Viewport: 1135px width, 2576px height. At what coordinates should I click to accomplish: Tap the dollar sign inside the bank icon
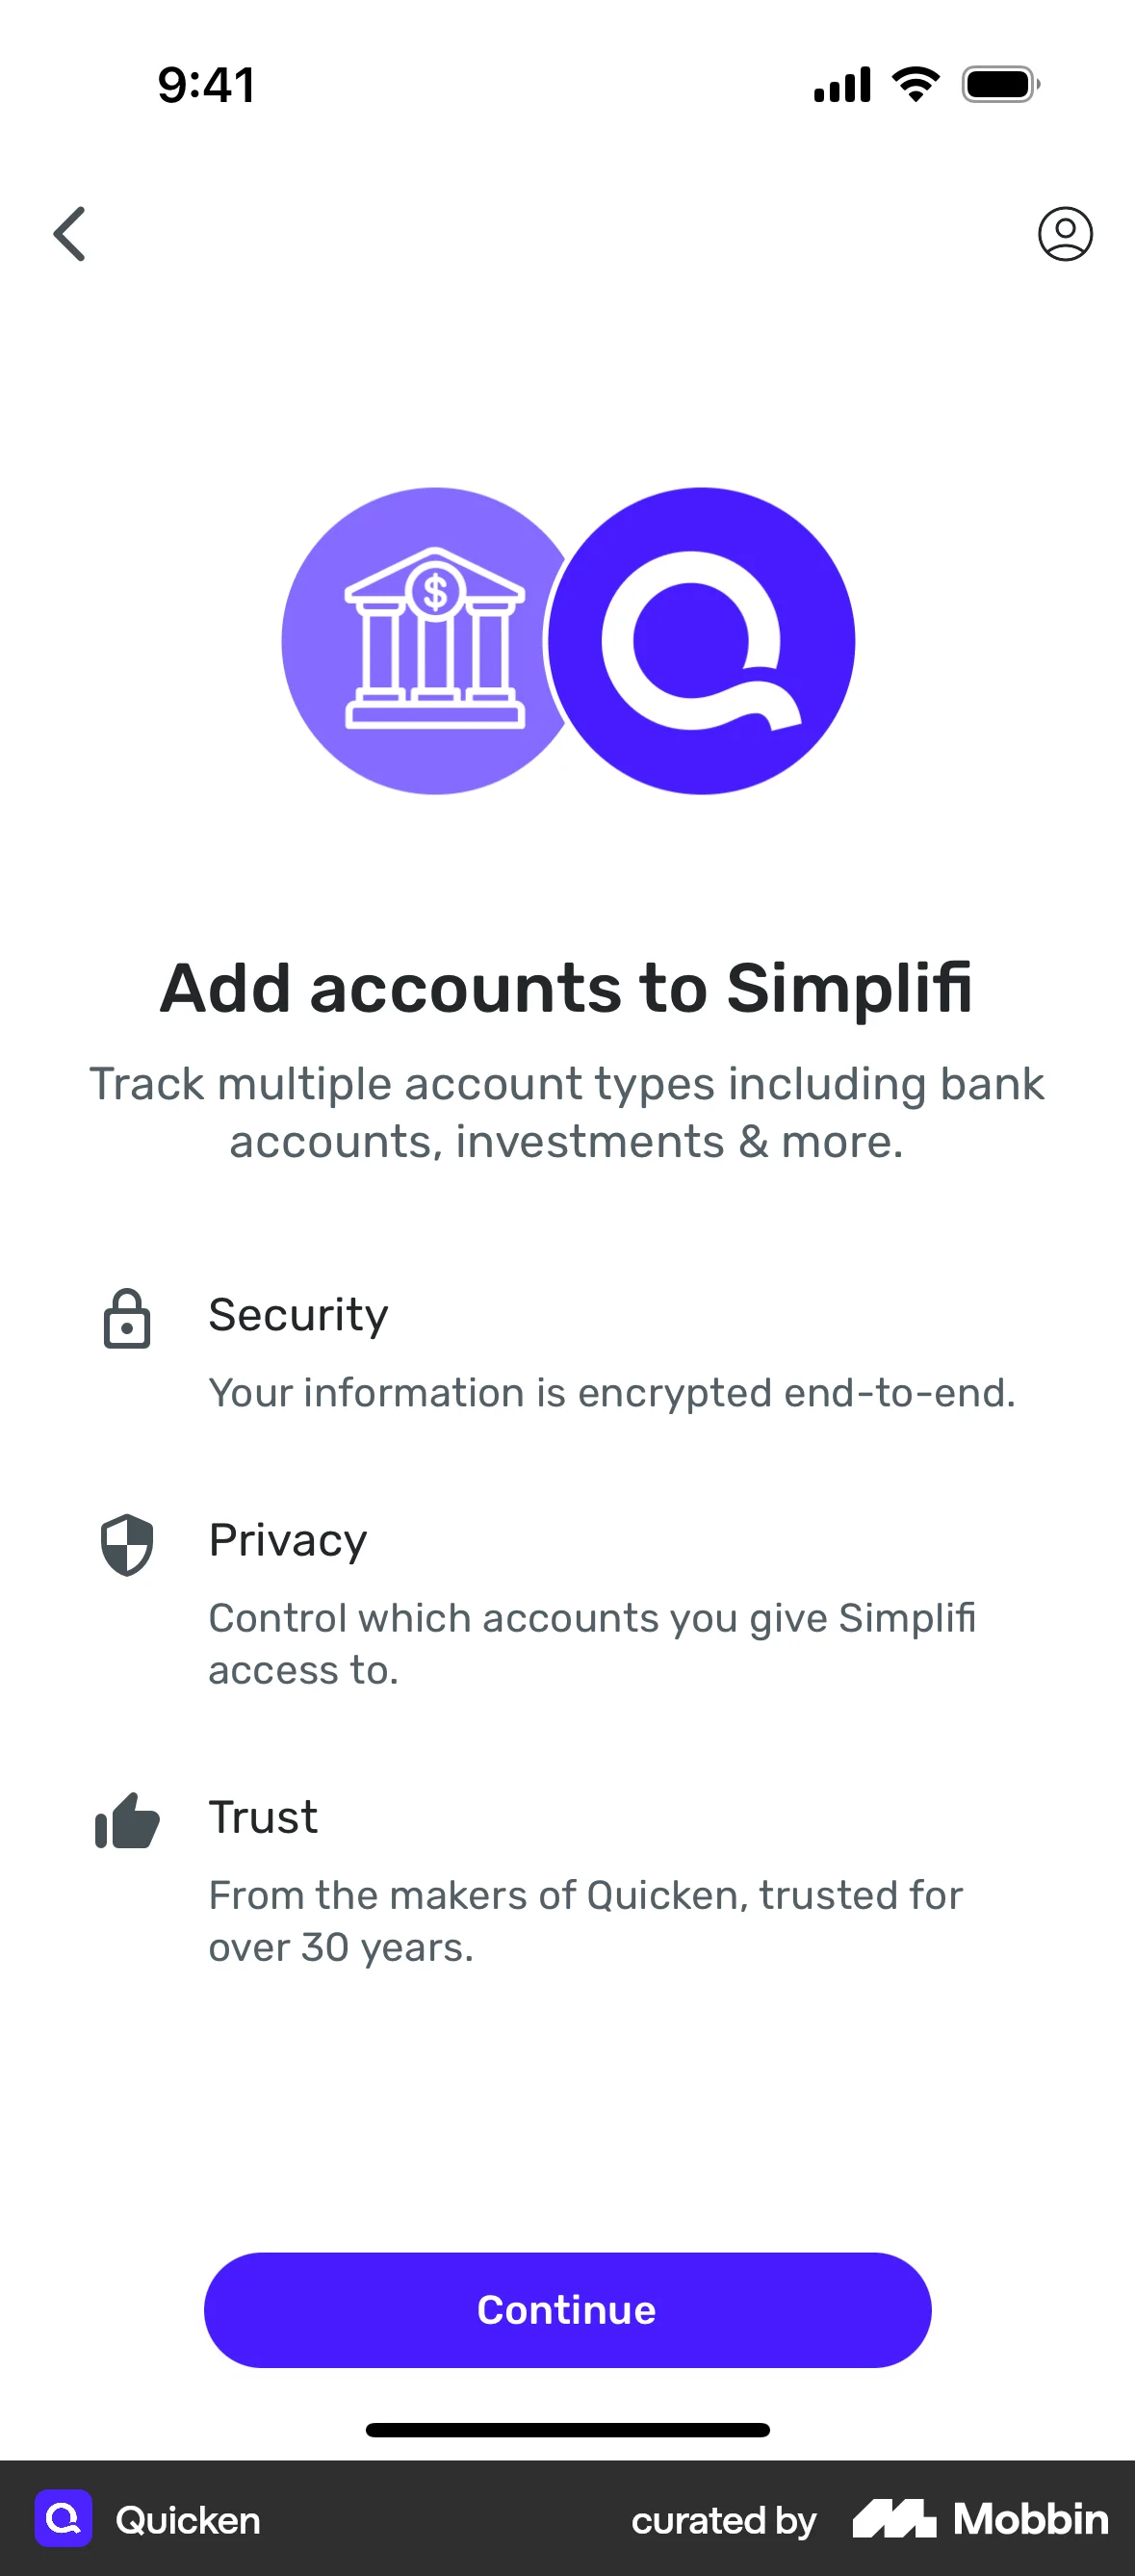click(435, 590)
